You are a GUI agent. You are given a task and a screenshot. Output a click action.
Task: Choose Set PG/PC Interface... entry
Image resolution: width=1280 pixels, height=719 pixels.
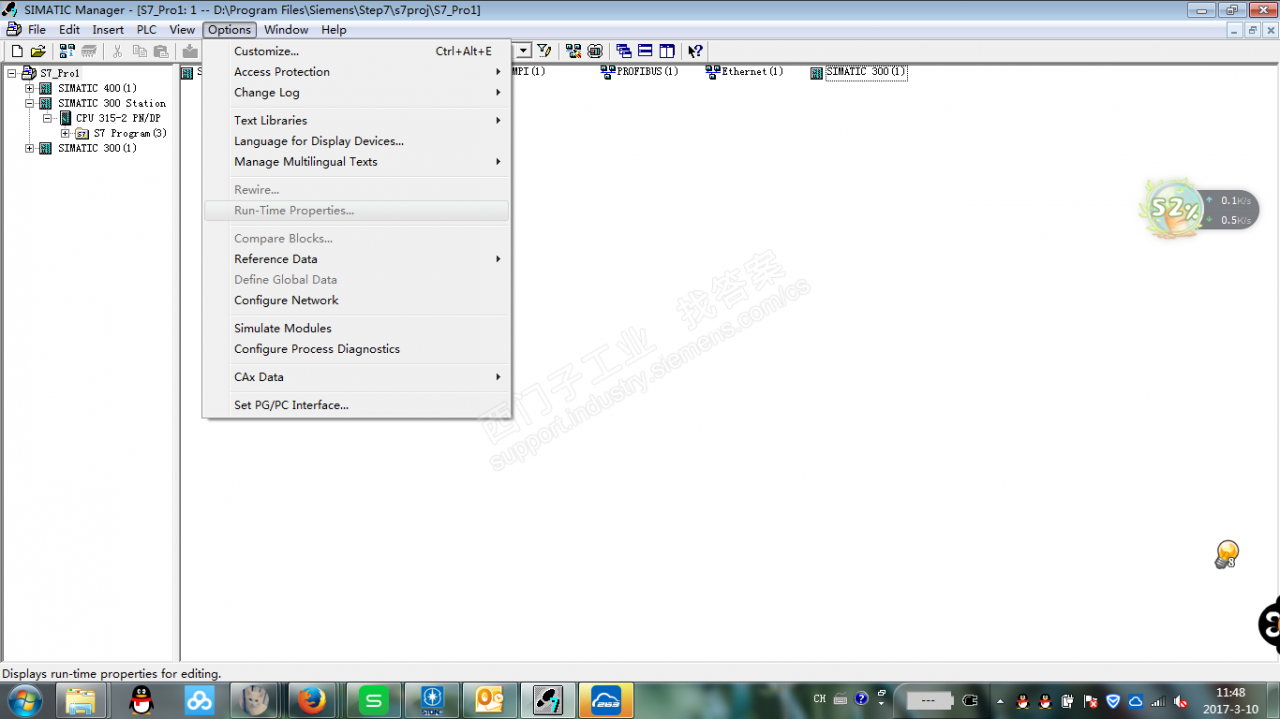click(356, 405)
